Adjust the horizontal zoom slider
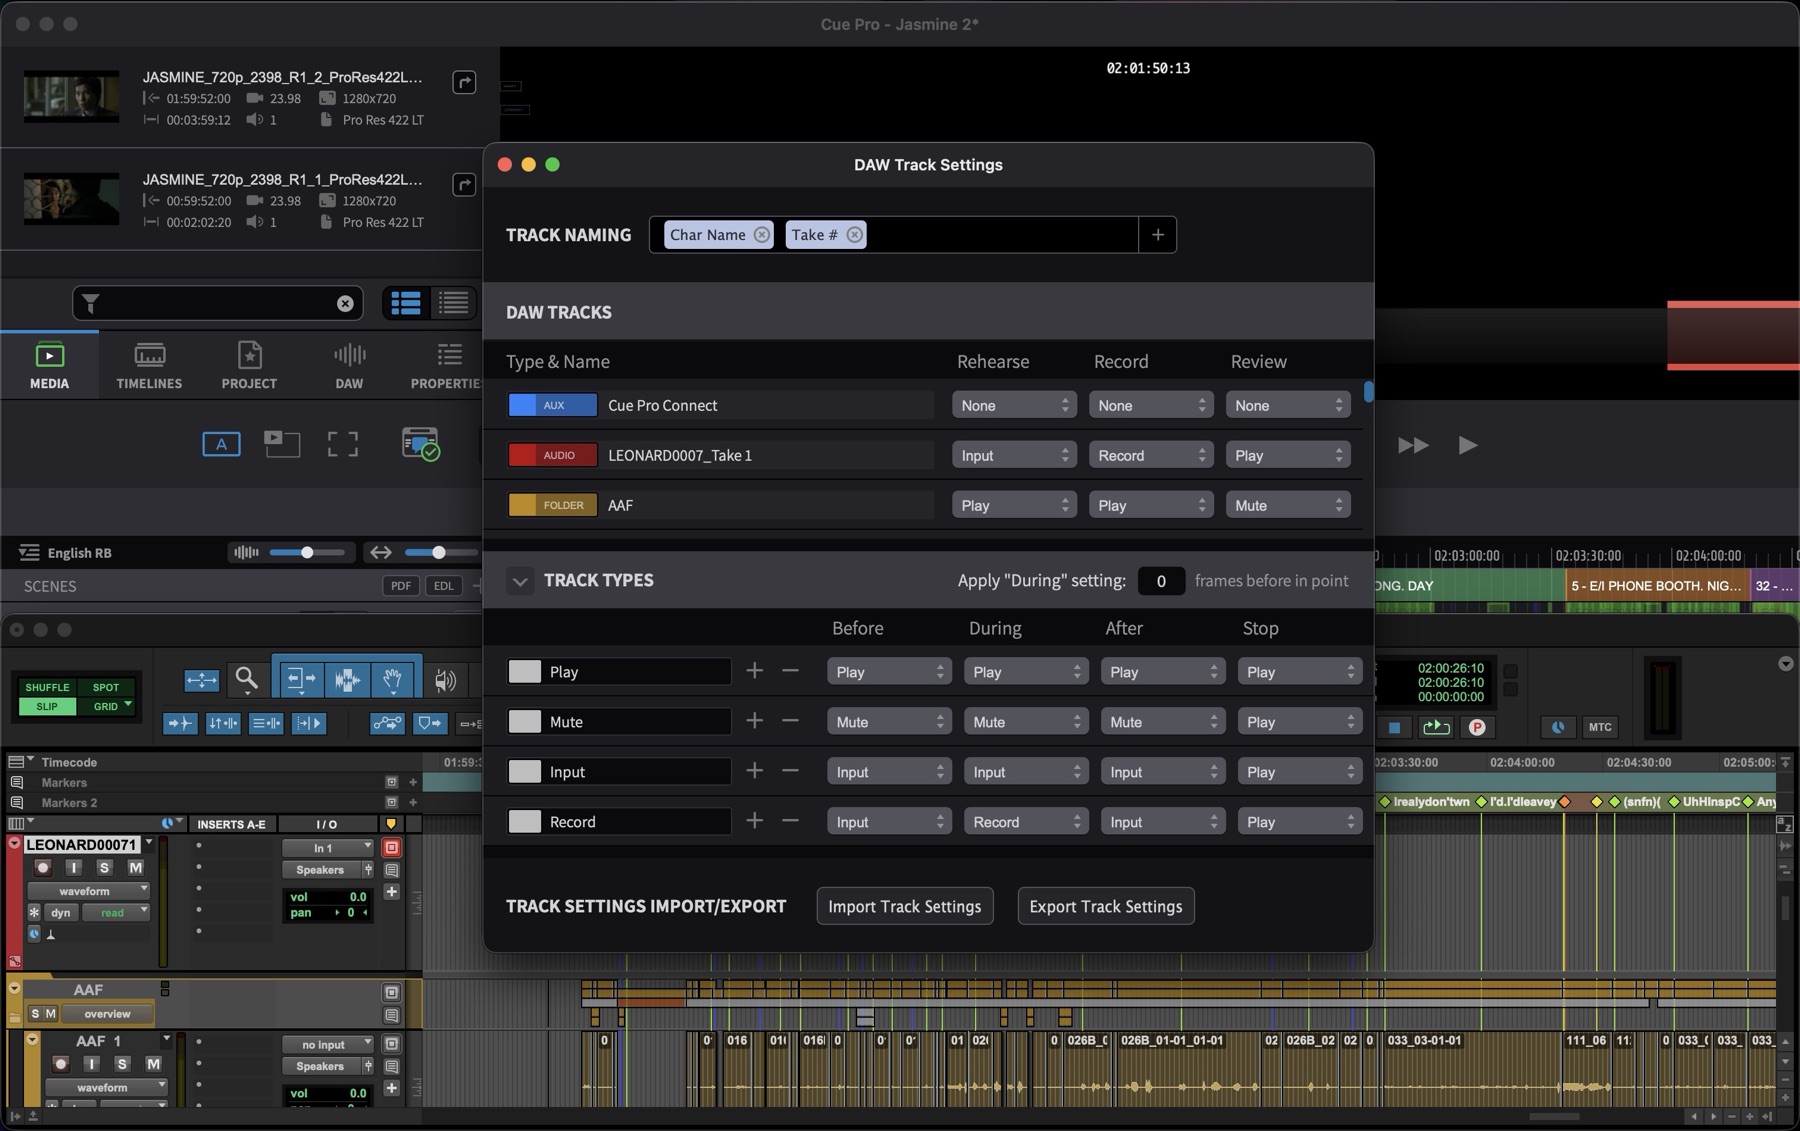Screen dimensions: 1800x1131 [439, 552]
